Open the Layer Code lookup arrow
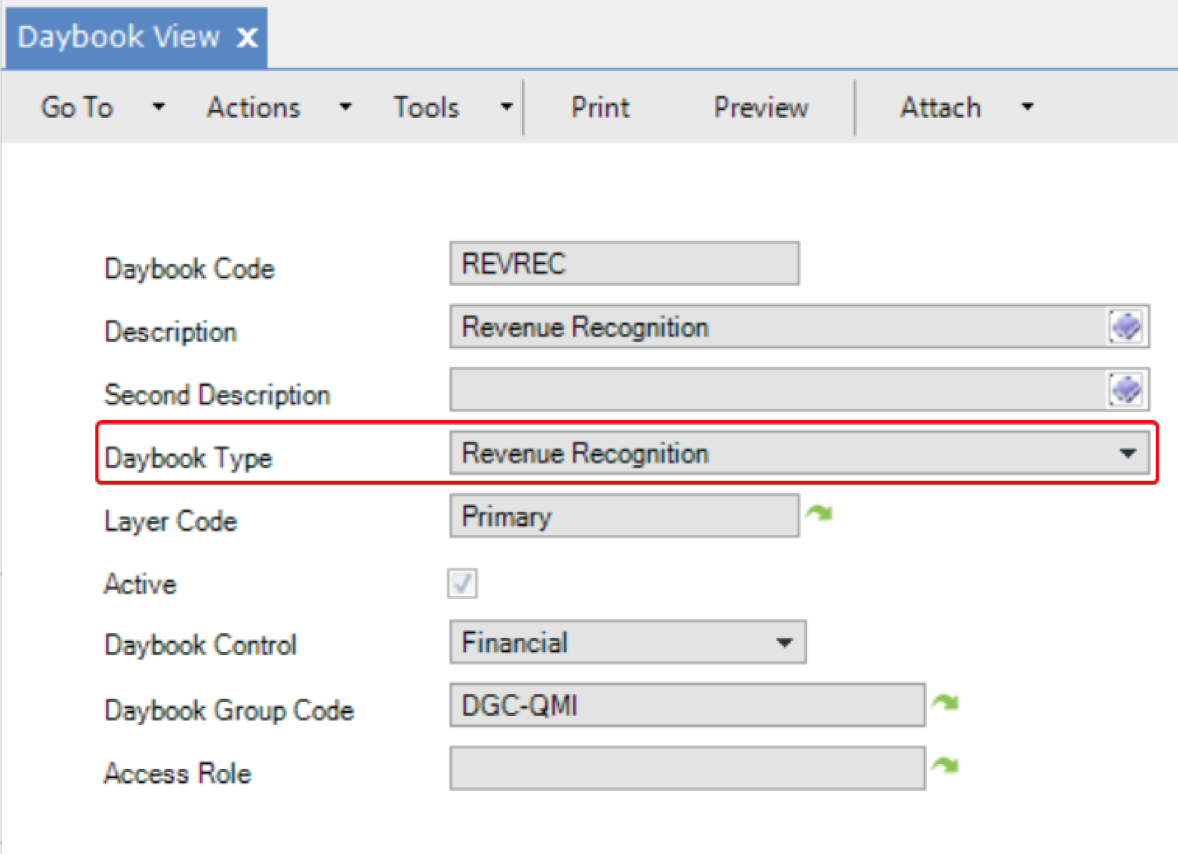This screenshot has width=1178, height=854. (821, 512)
